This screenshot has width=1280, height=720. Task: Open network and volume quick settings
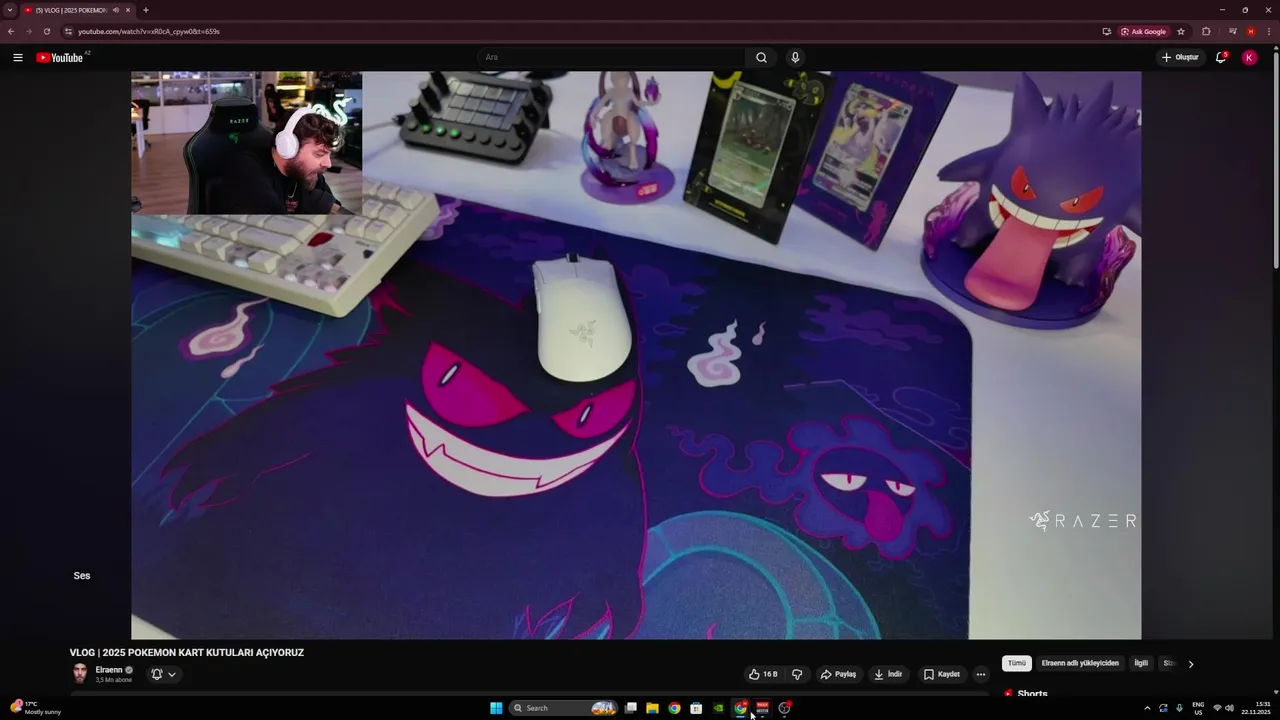pos(1223,708)
